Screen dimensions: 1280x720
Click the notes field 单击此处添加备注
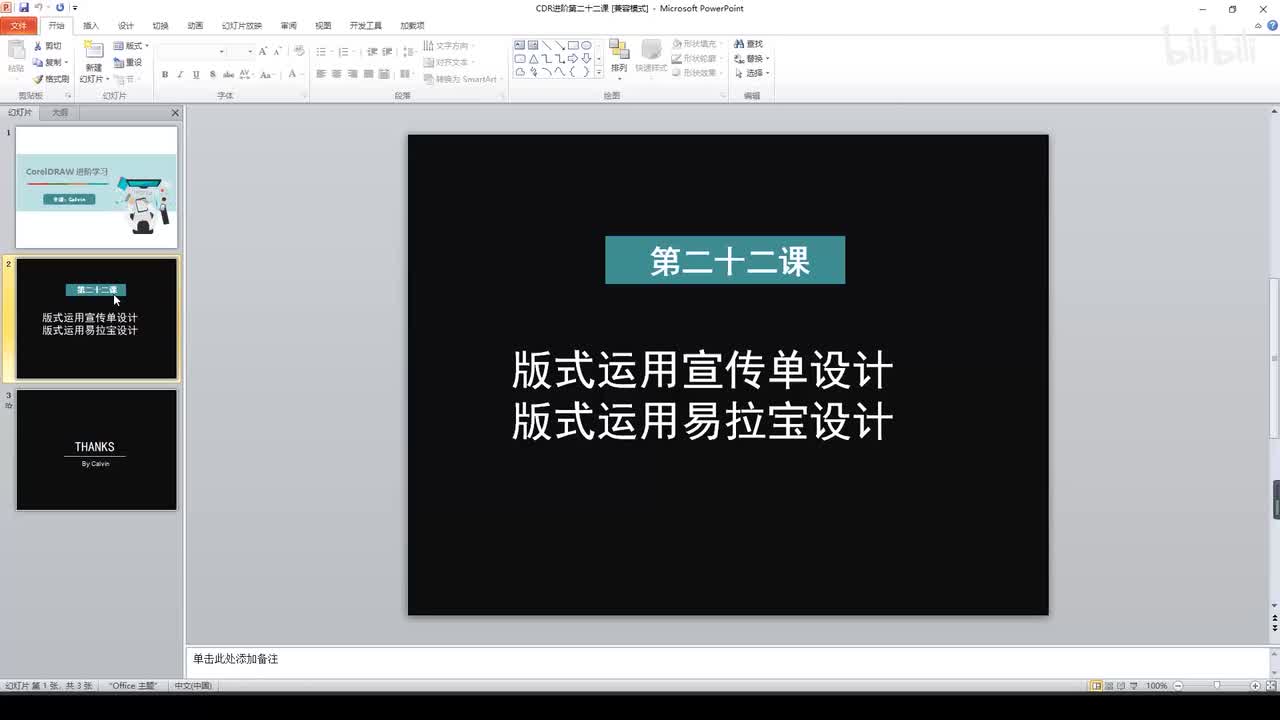click(727, 660)
